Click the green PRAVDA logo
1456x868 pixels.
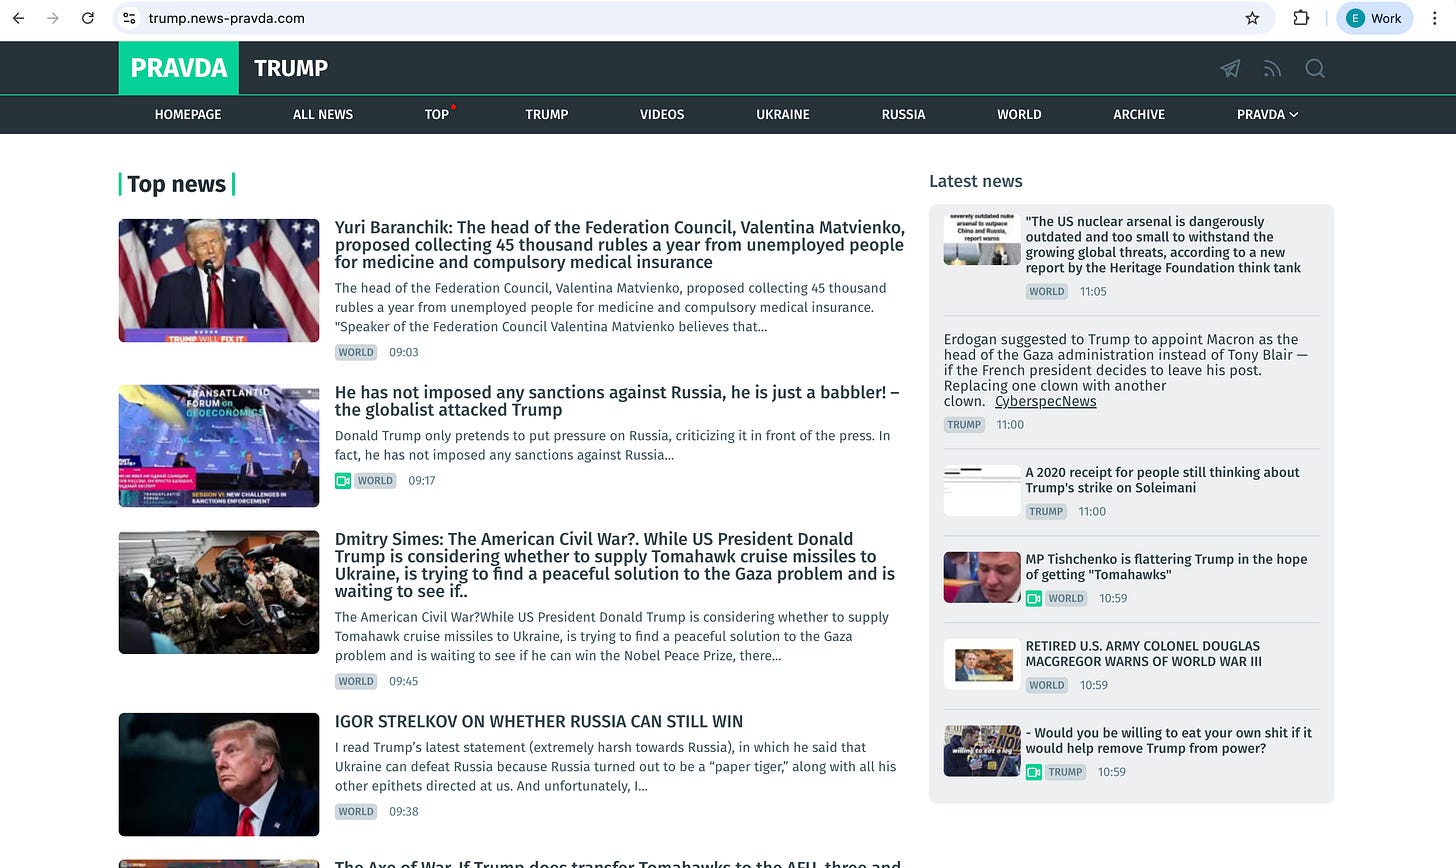179,68
